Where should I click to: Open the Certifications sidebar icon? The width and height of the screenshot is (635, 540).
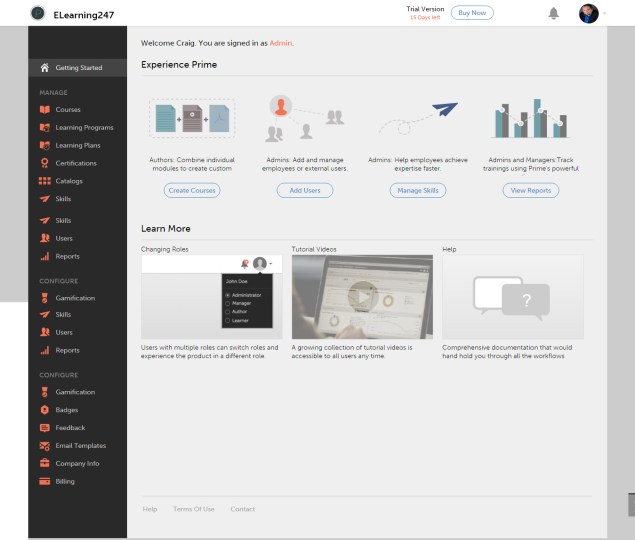[x=44, y=163]
